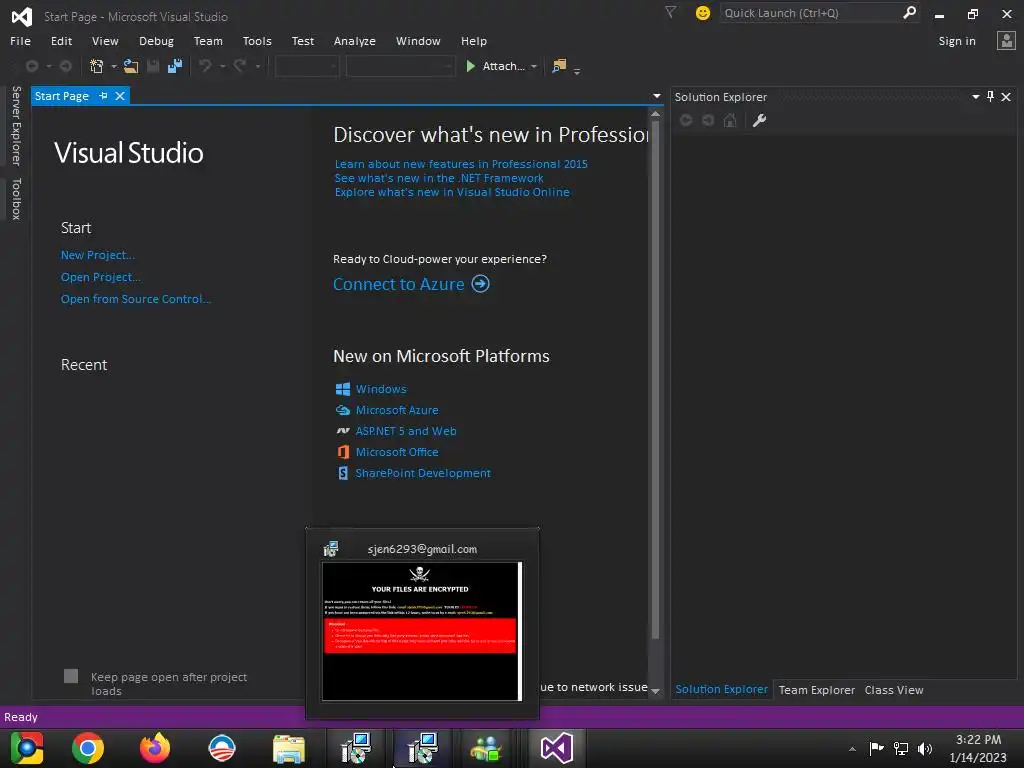The width and height of the screenshot is (1024, 768).
Task: Open the Solution Platforms combo box
Action: click(x=400, y=66)
